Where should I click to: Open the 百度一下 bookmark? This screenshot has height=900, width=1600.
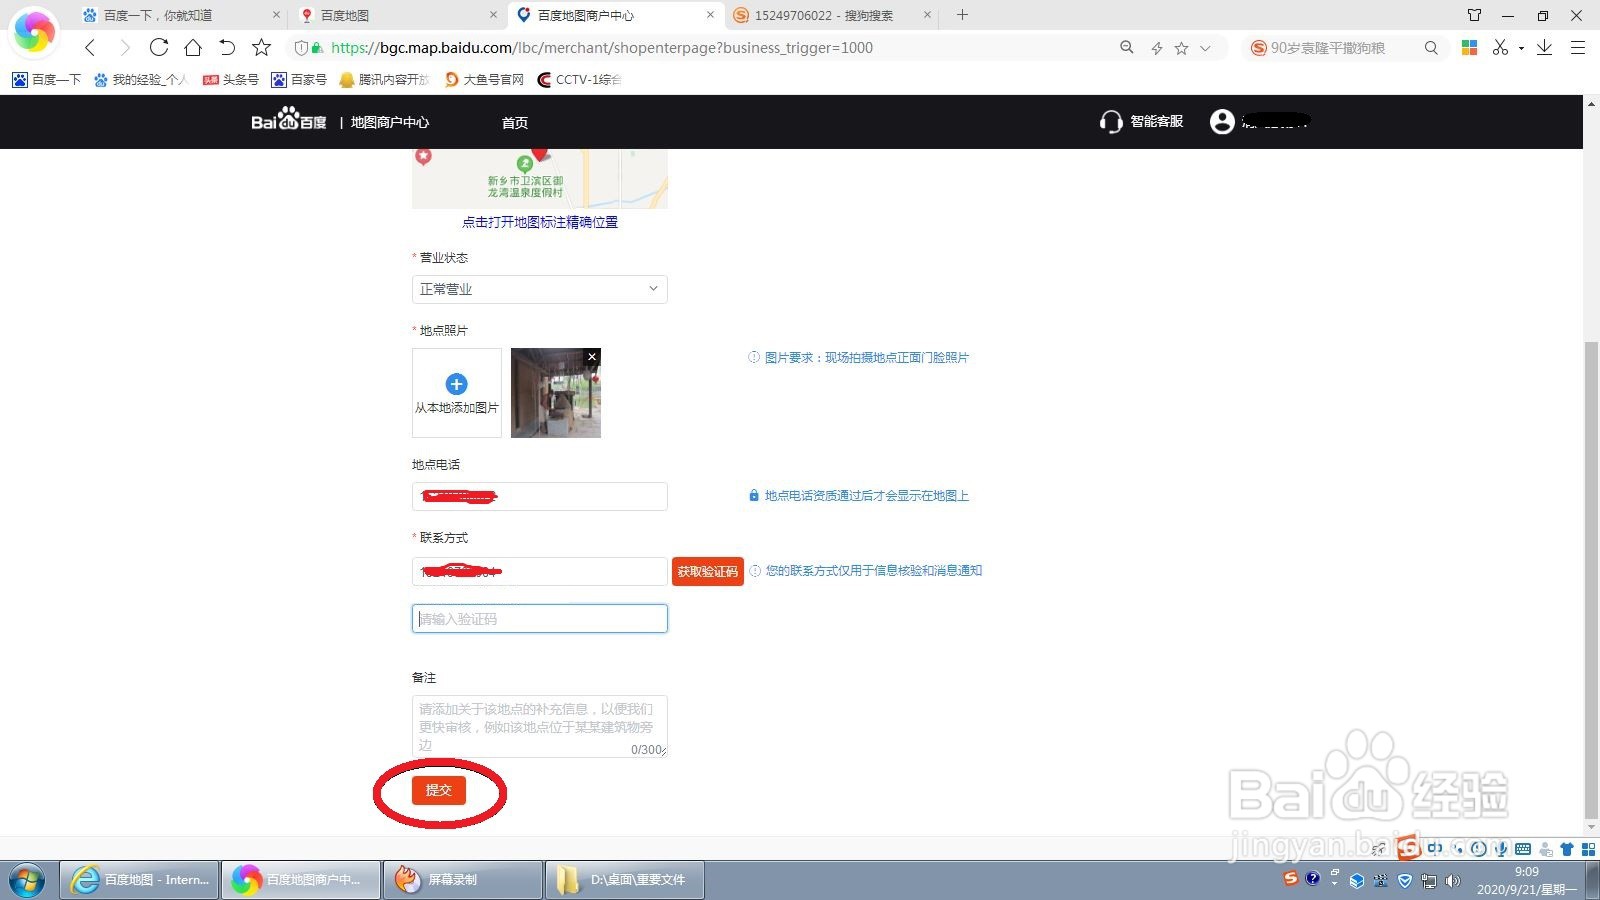(x=47, y=79)
